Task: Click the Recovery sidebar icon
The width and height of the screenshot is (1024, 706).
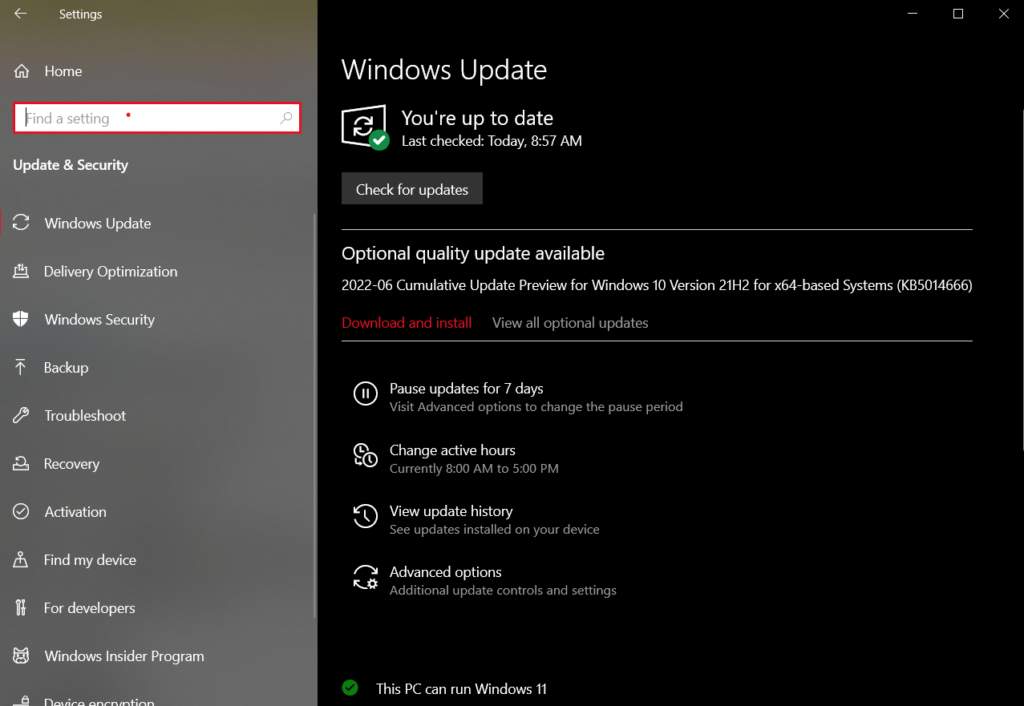Action: click(x=21, y=464)
